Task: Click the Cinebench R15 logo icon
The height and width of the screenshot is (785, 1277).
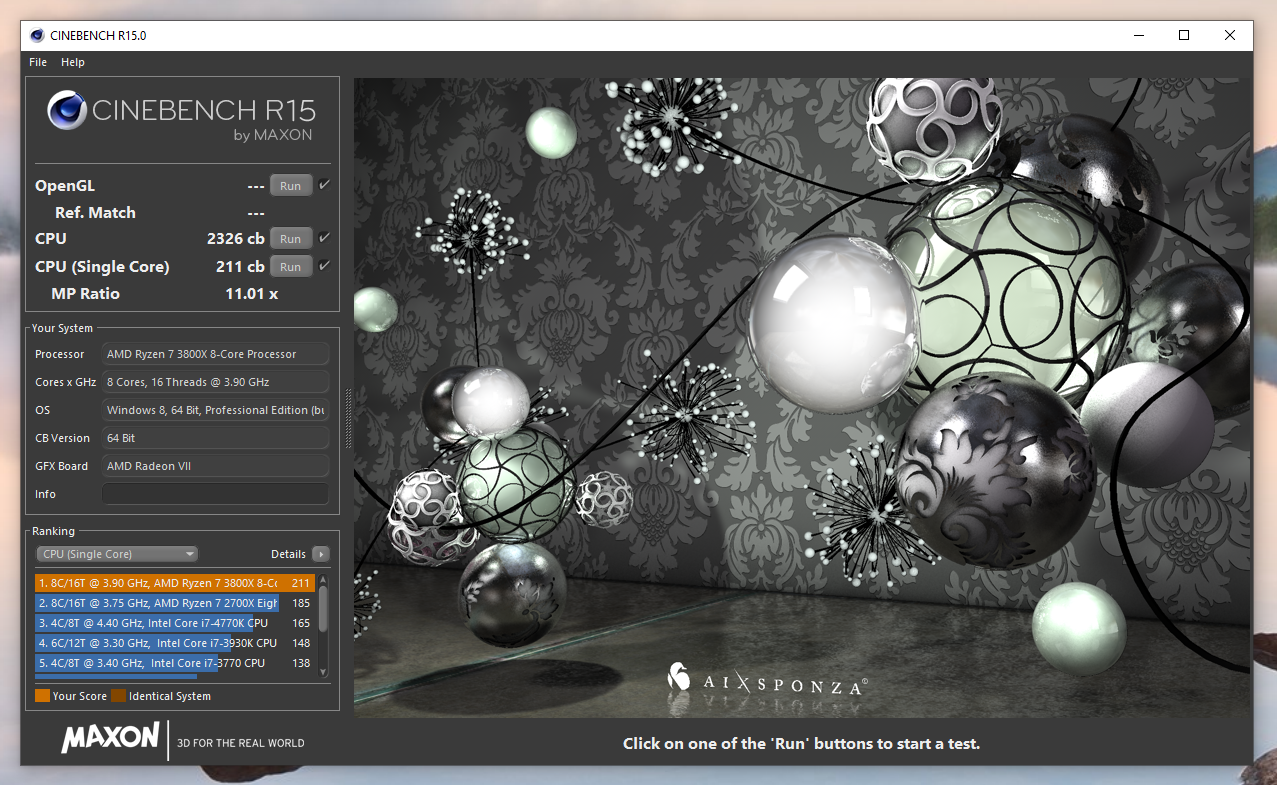Action: pos(66,110)
